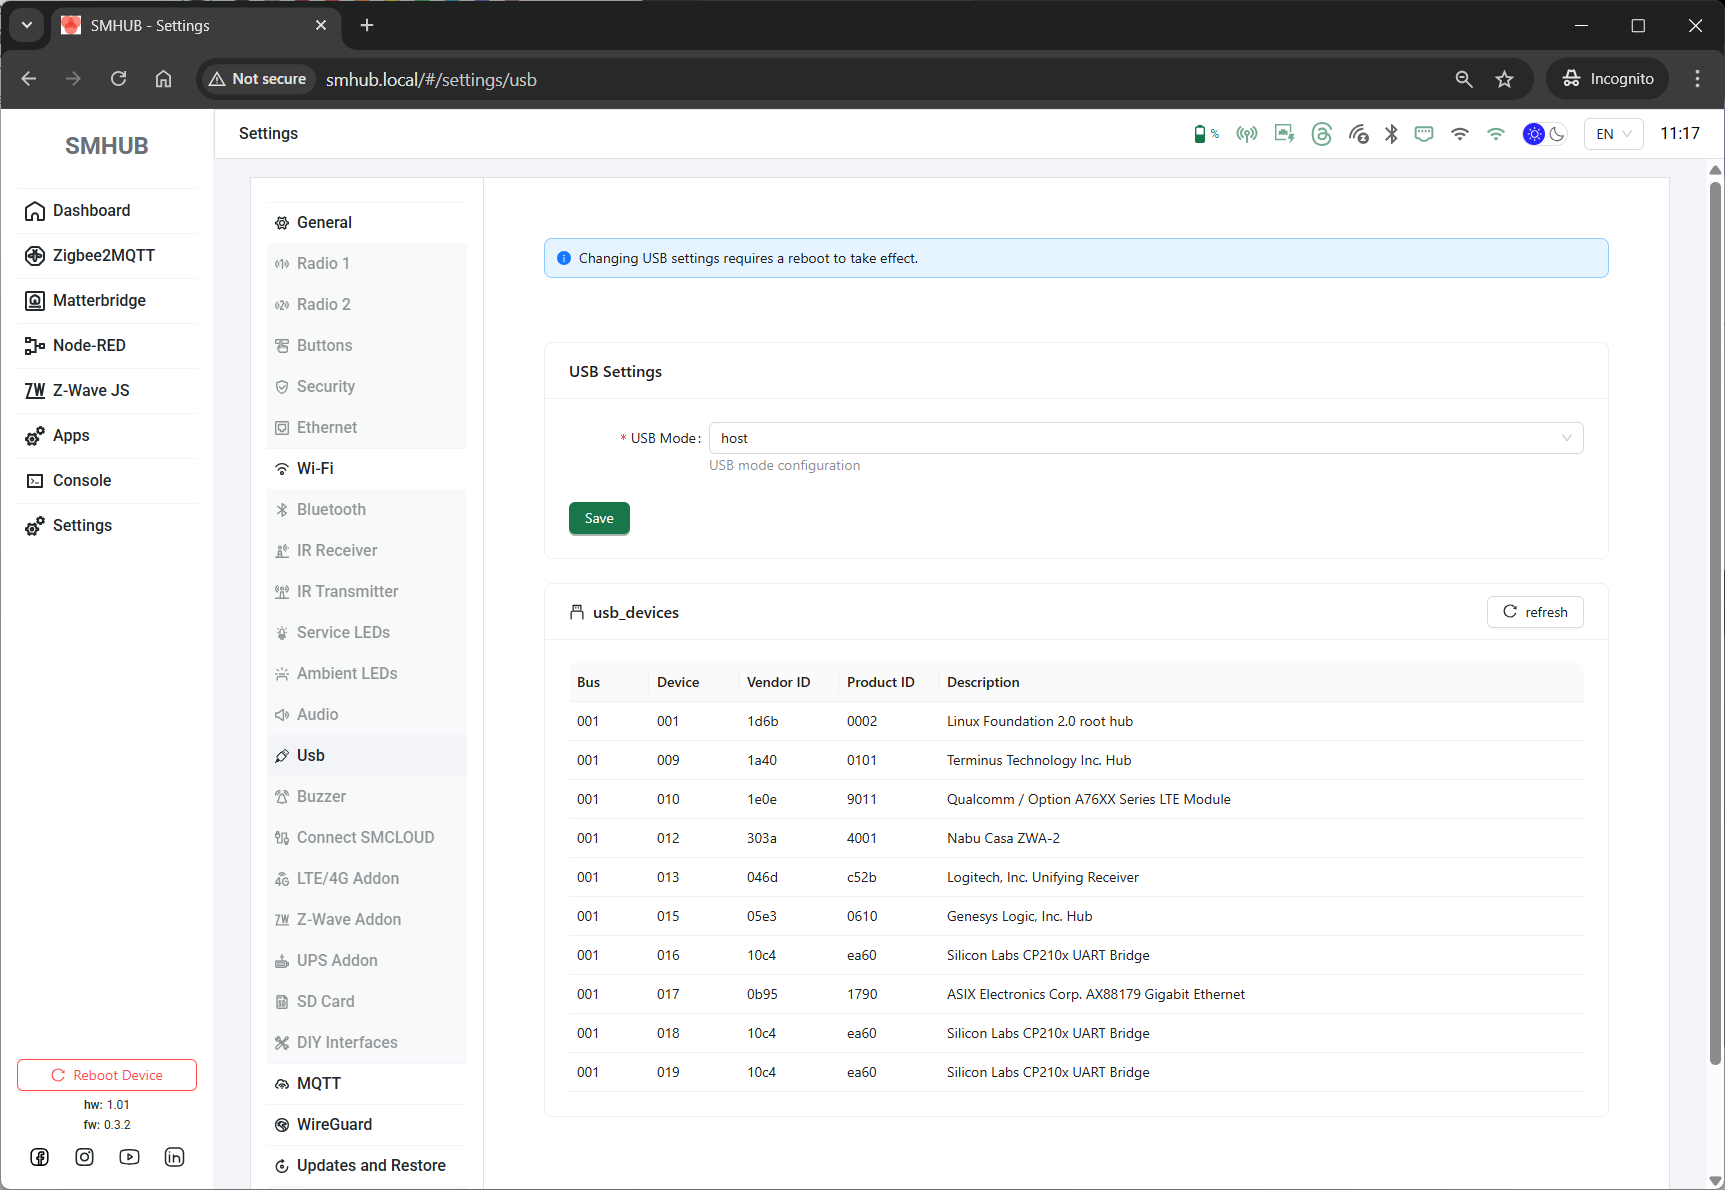Click the Thread network status icon
This screenshot has width=1725, height=1190.
click(x=1321, y=134)
